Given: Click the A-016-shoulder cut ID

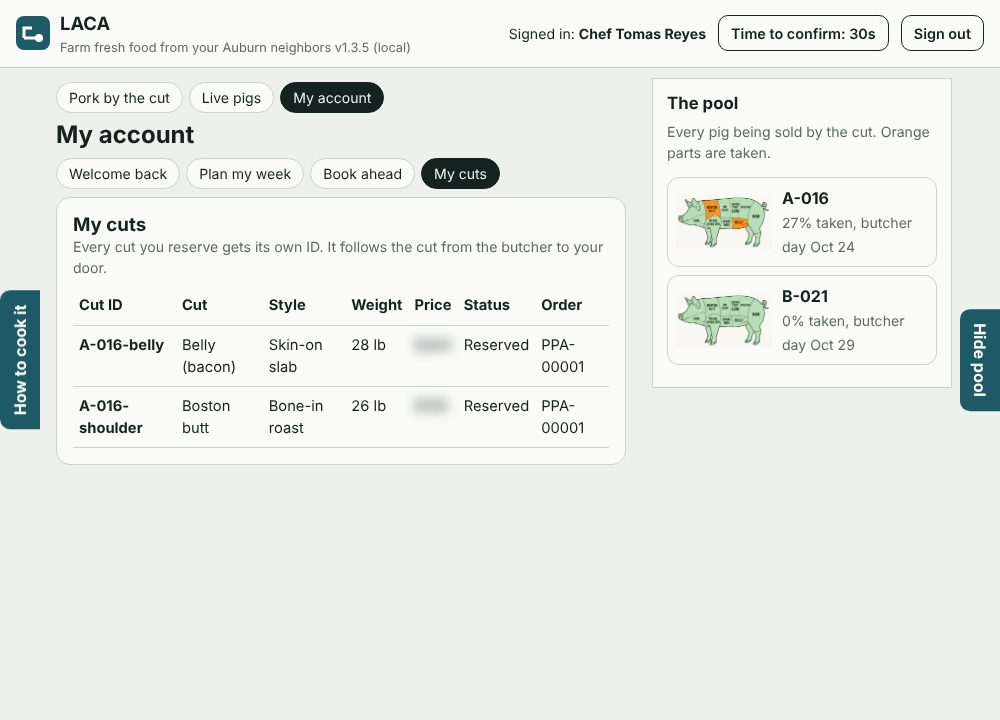Looking at the screenshot, I should point(111,417).
